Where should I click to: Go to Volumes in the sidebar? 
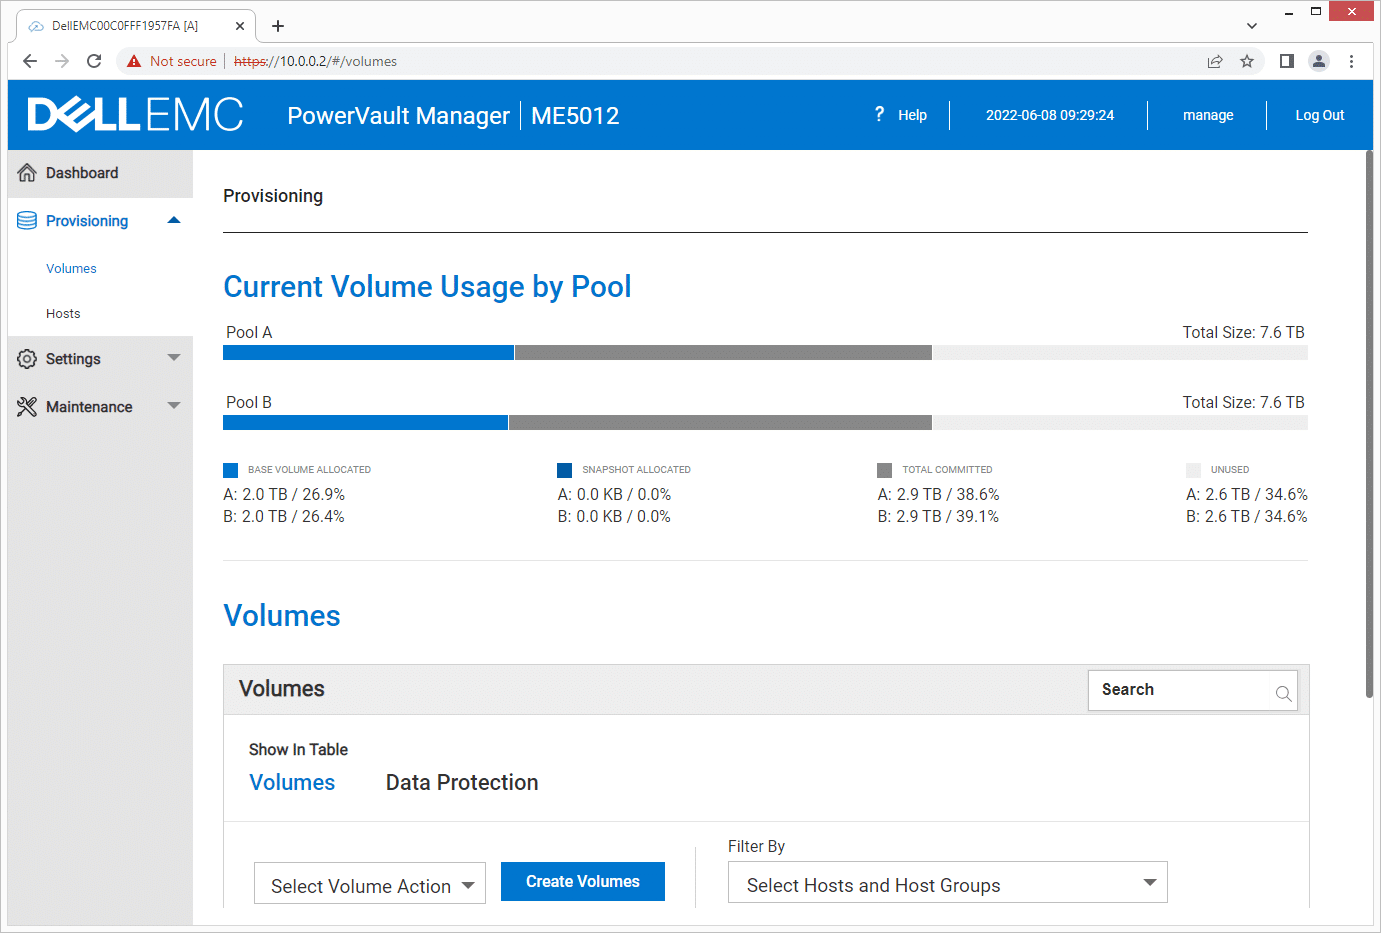point(71,268)
